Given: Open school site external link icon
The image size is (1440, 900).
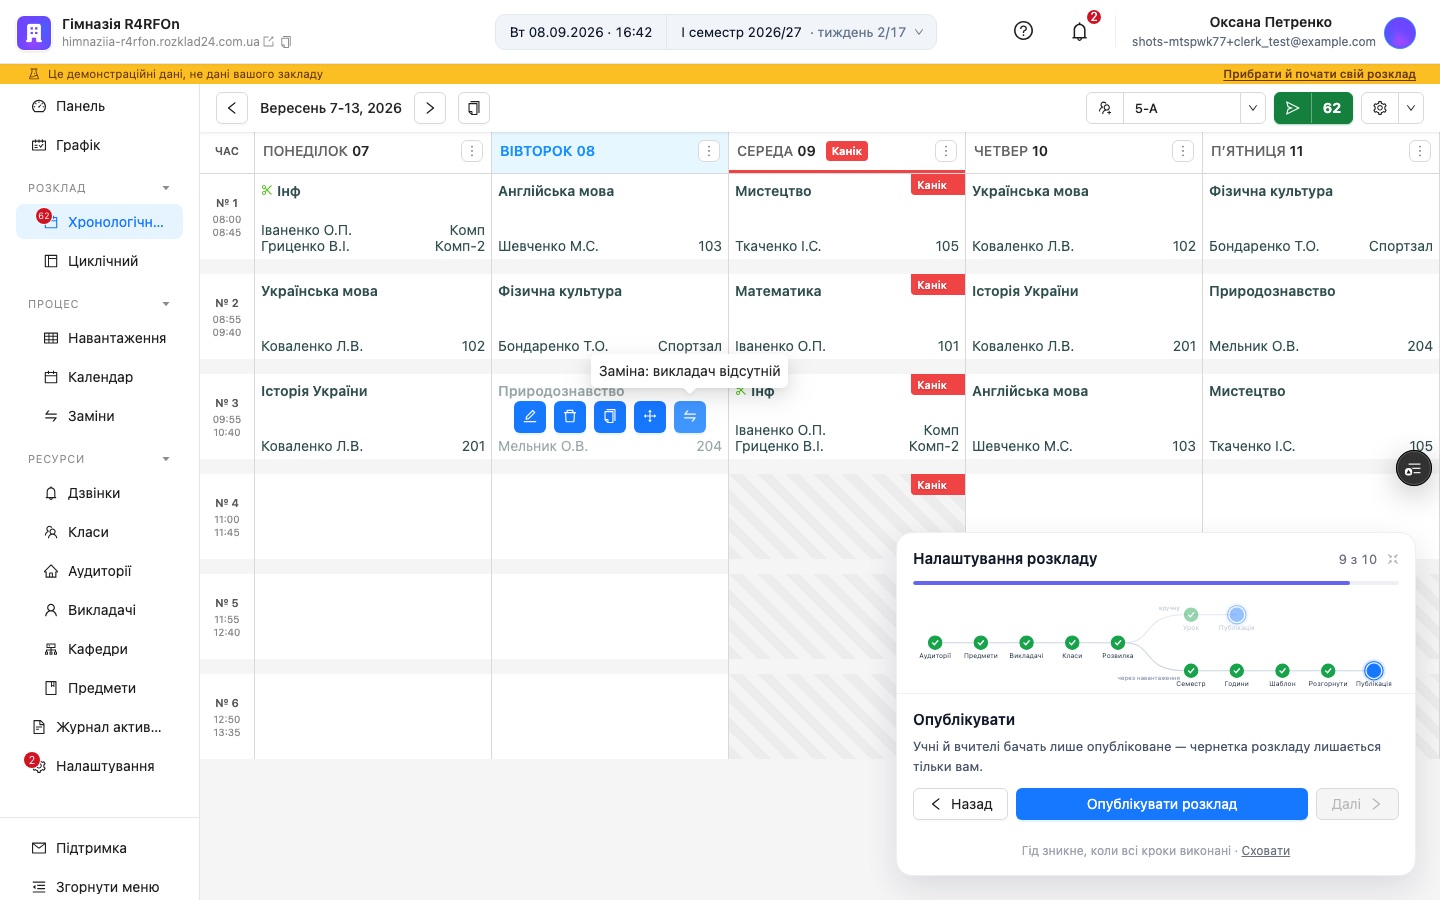Looking at the screenshot, I should 268,42.
